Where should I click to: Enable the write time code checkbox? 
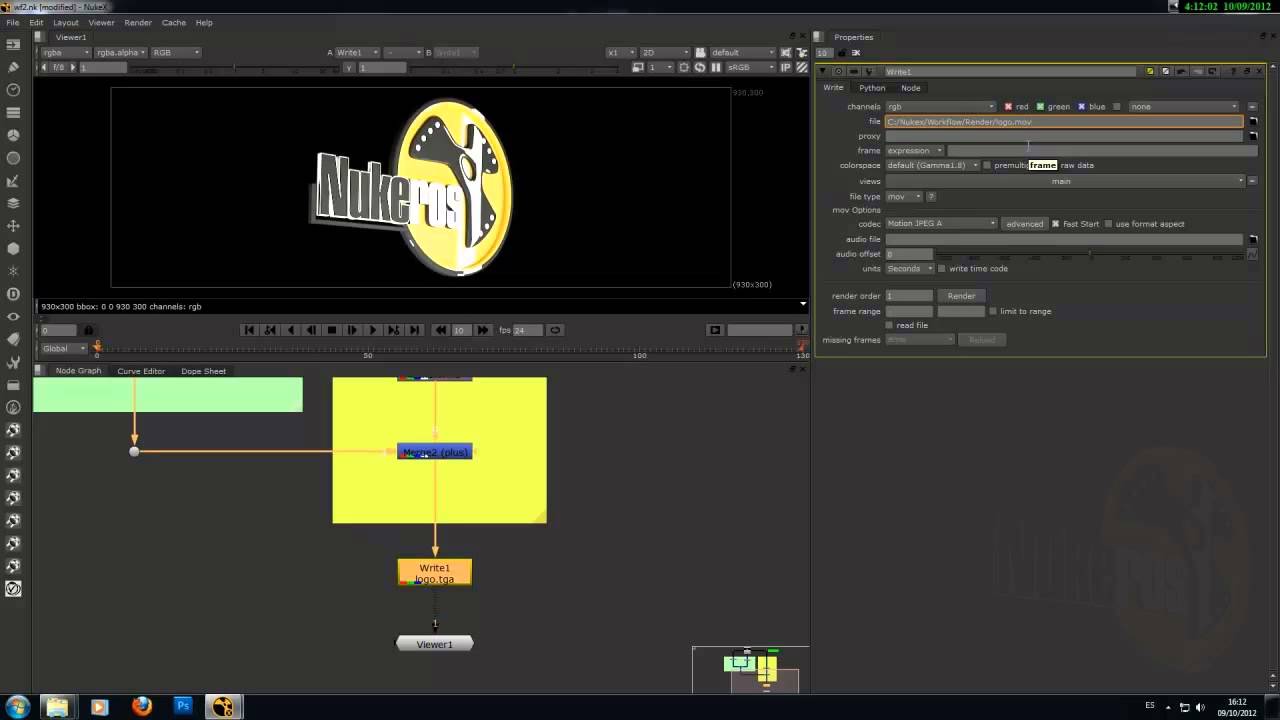(x=941, y=268)
